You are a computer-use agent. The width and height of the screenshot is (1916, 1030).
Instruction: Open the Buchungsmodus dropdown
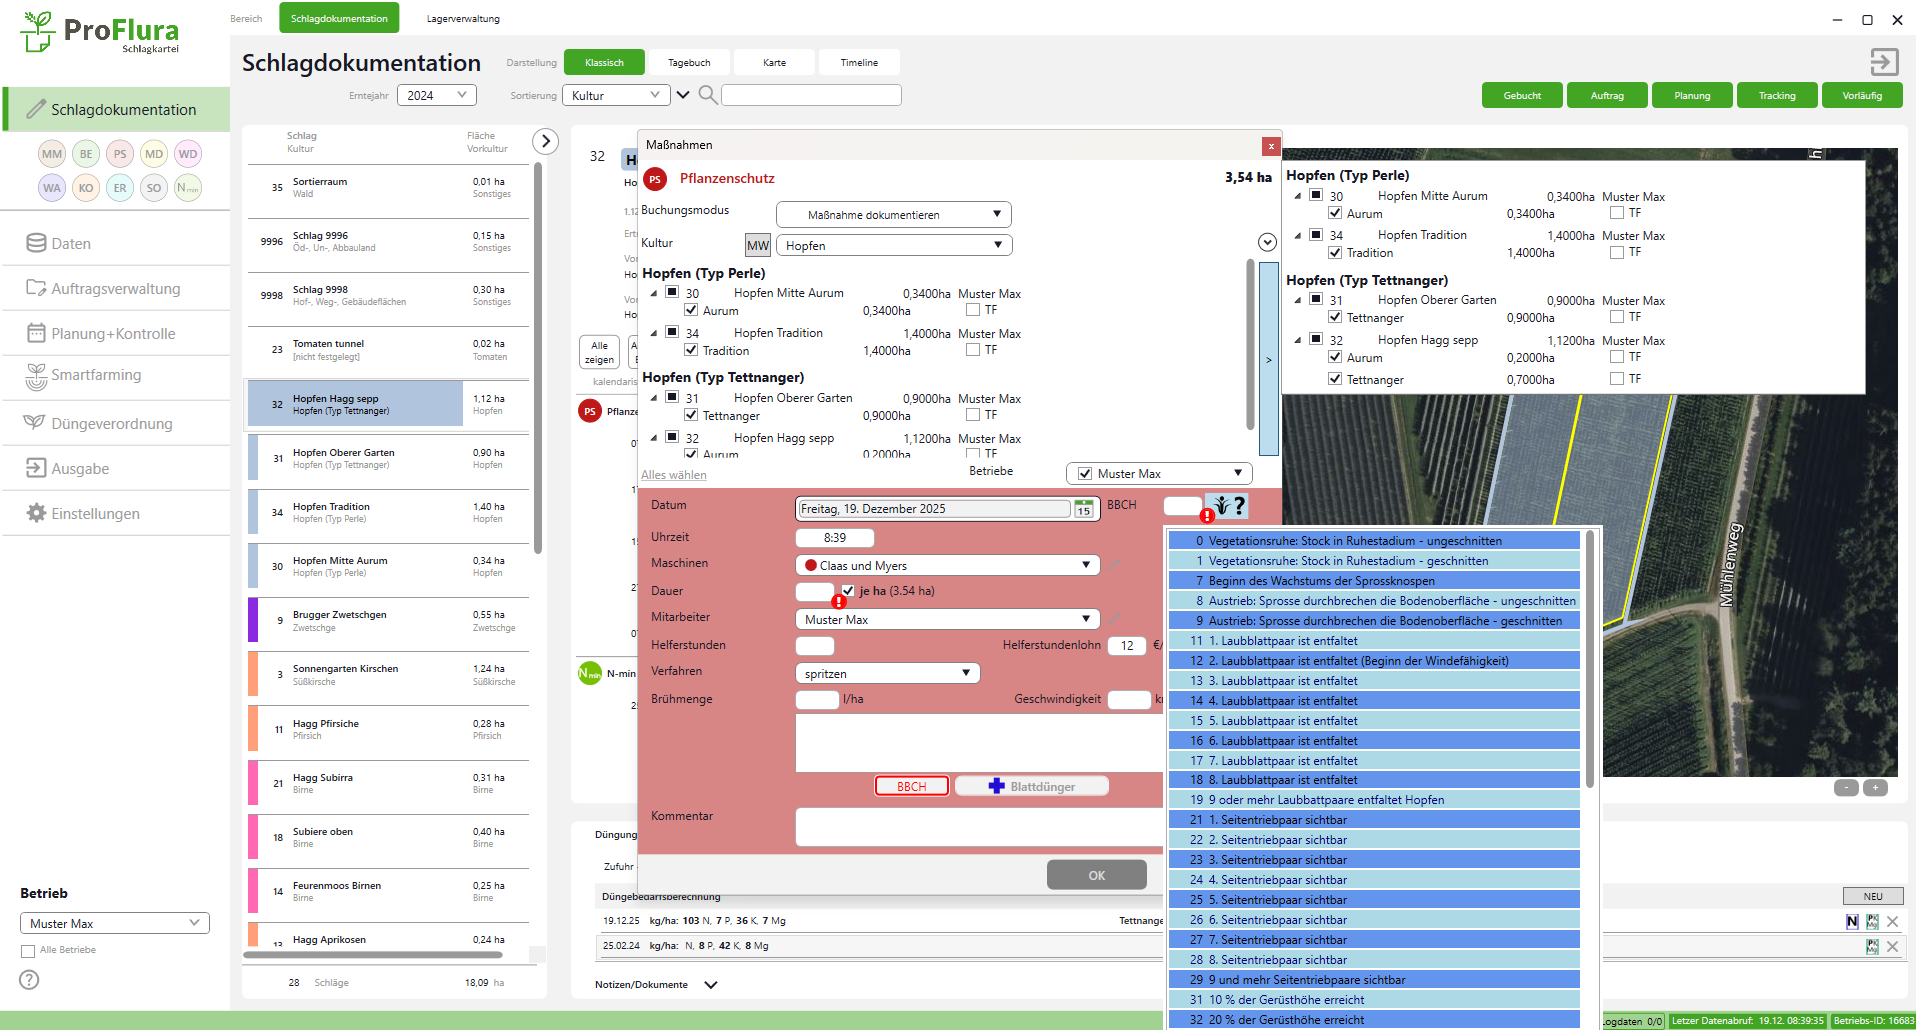coord(893,215)
